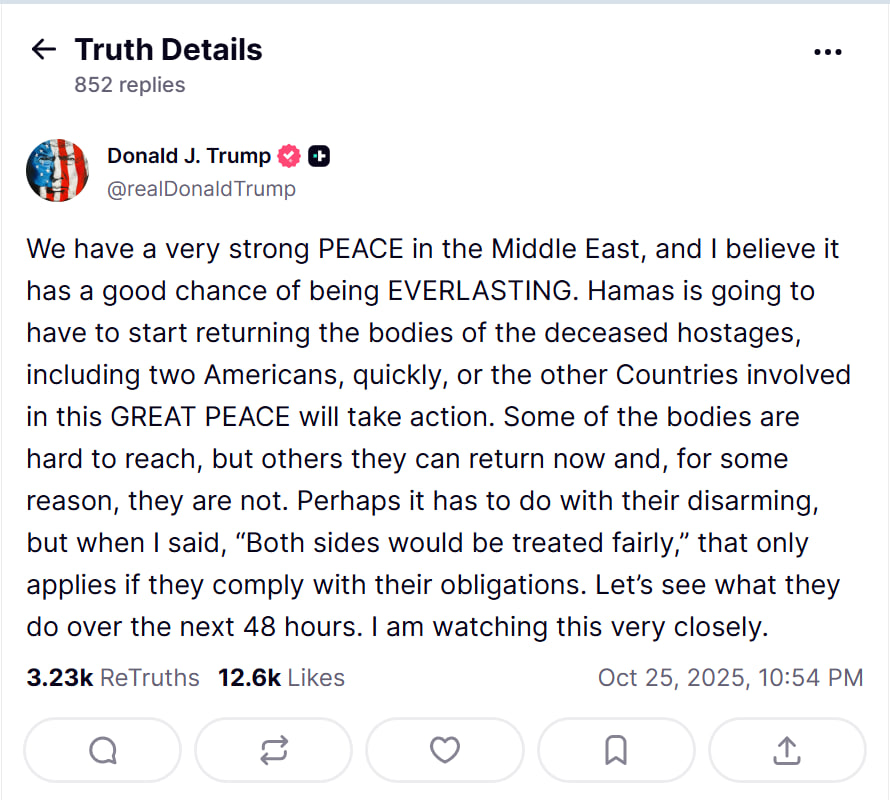The height and width of the screenshot is (800, 890).
Task: Click the red verified checkmark badge
Action: [289, 156]
